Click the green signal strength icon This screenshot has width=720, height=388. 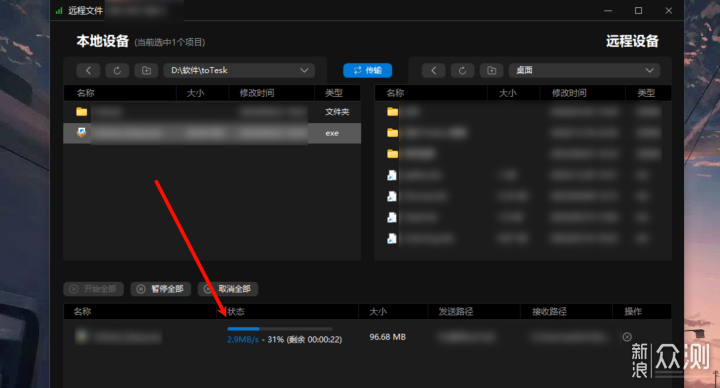[59, 11]
